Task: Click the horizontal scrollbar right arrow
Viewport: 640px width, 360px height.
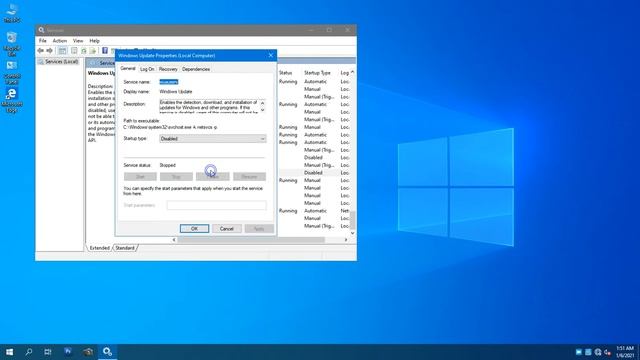Action: tap(346, 240)
